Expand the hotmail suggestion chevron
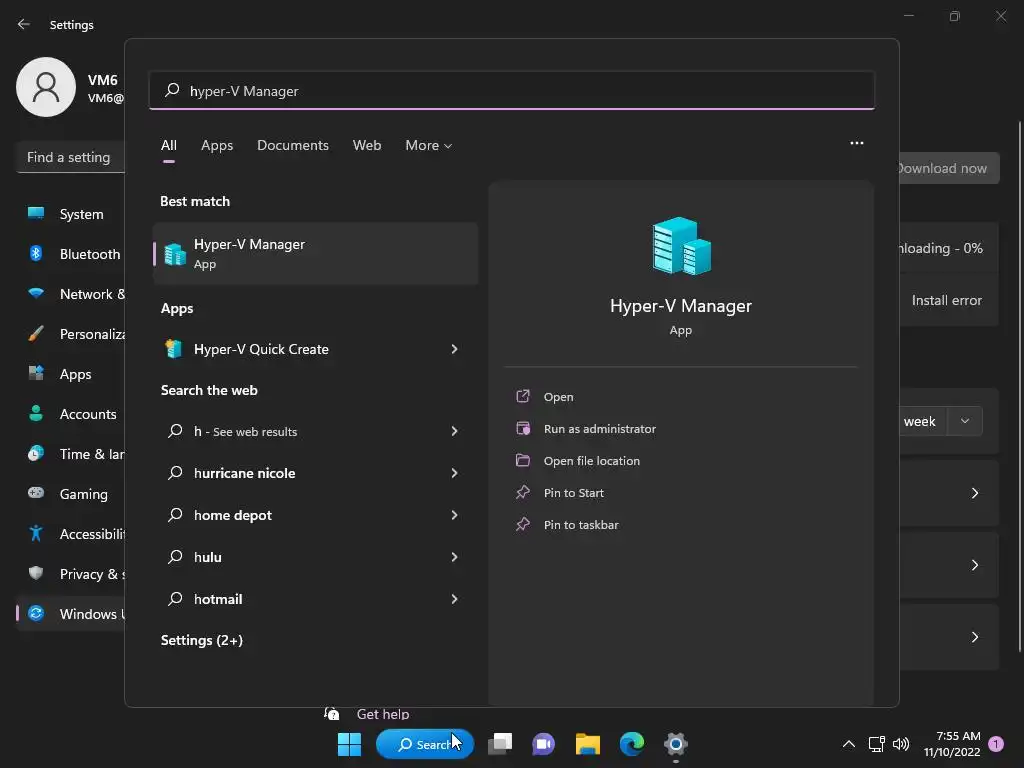 (455, 599)
